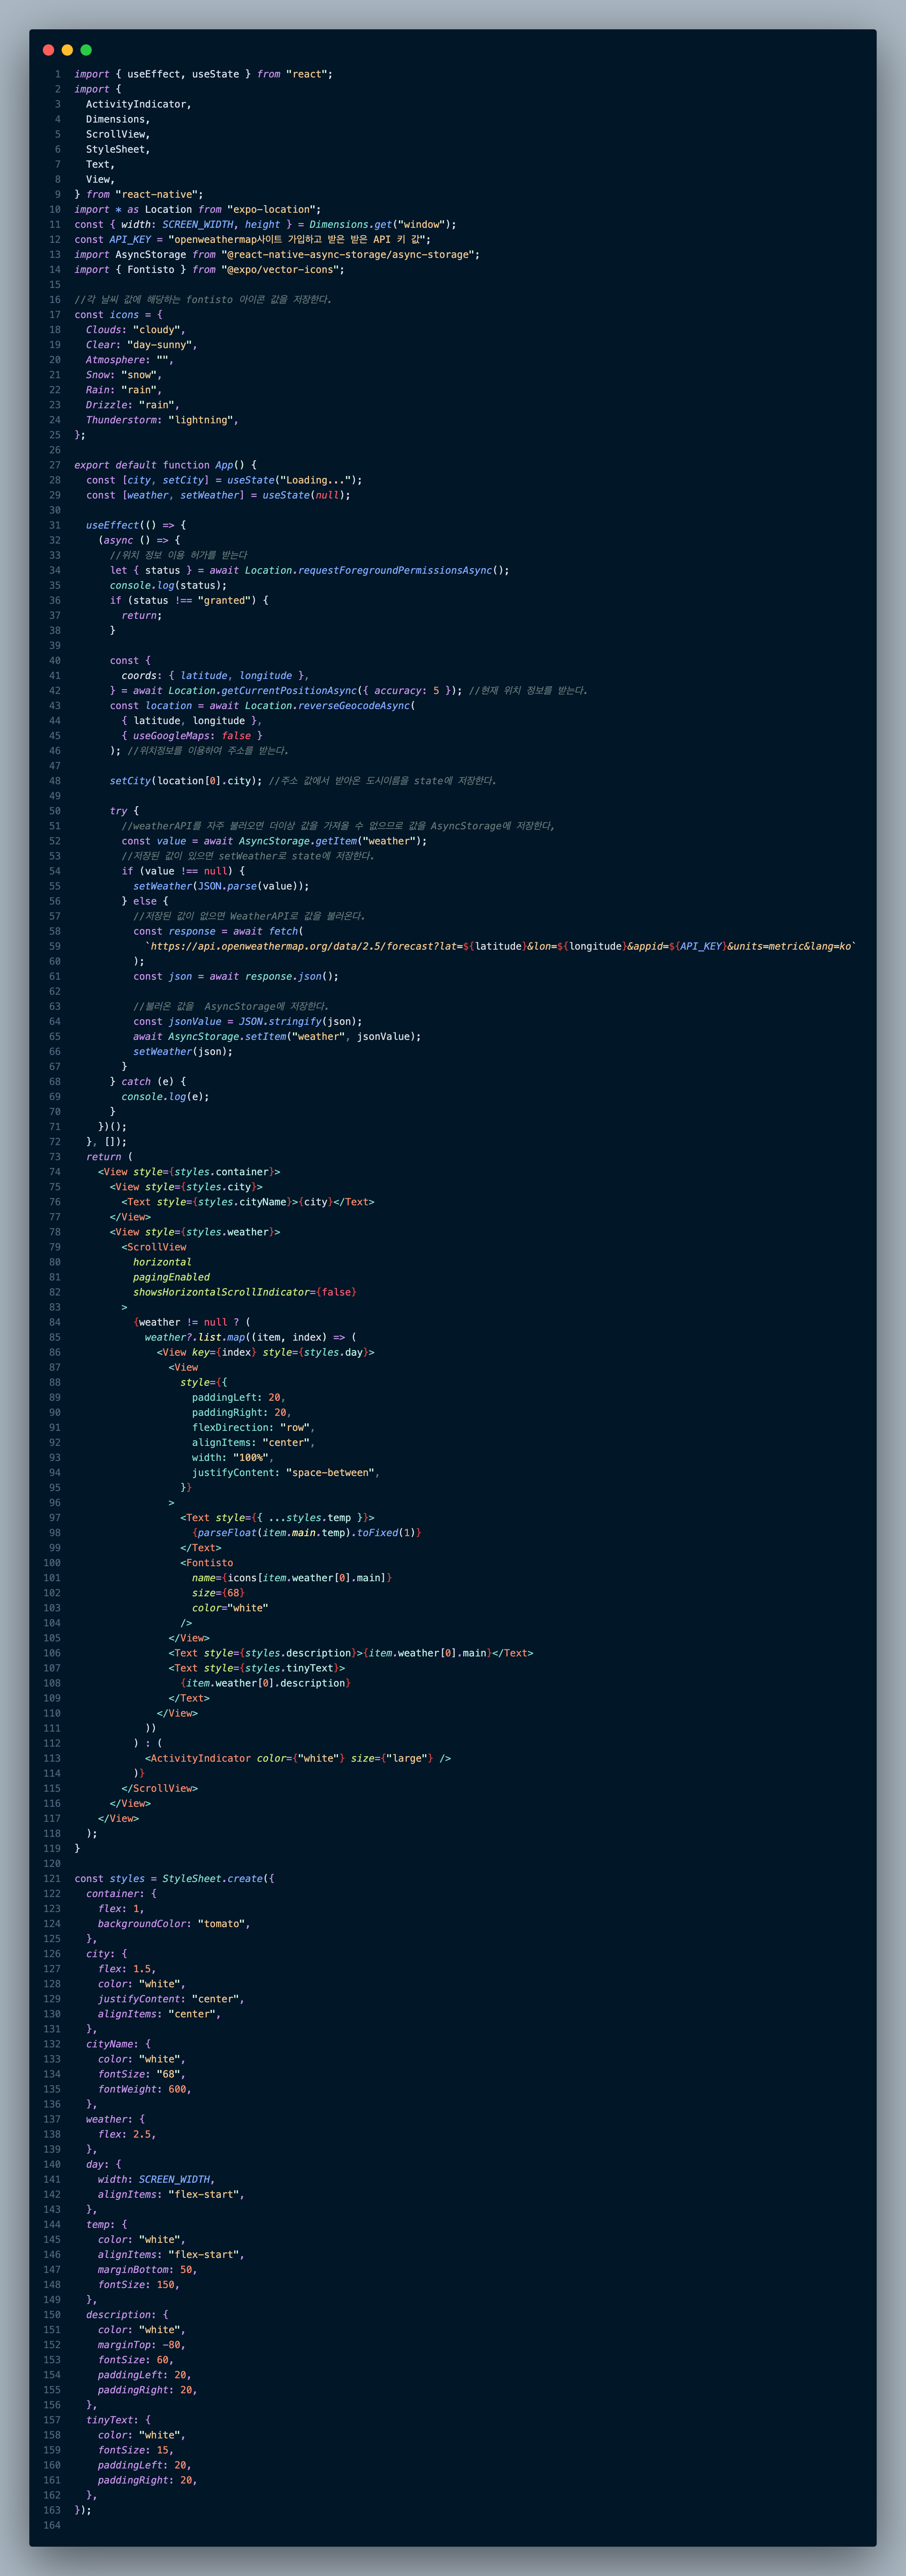Click the yellow minimize dot

coord(67,50)
